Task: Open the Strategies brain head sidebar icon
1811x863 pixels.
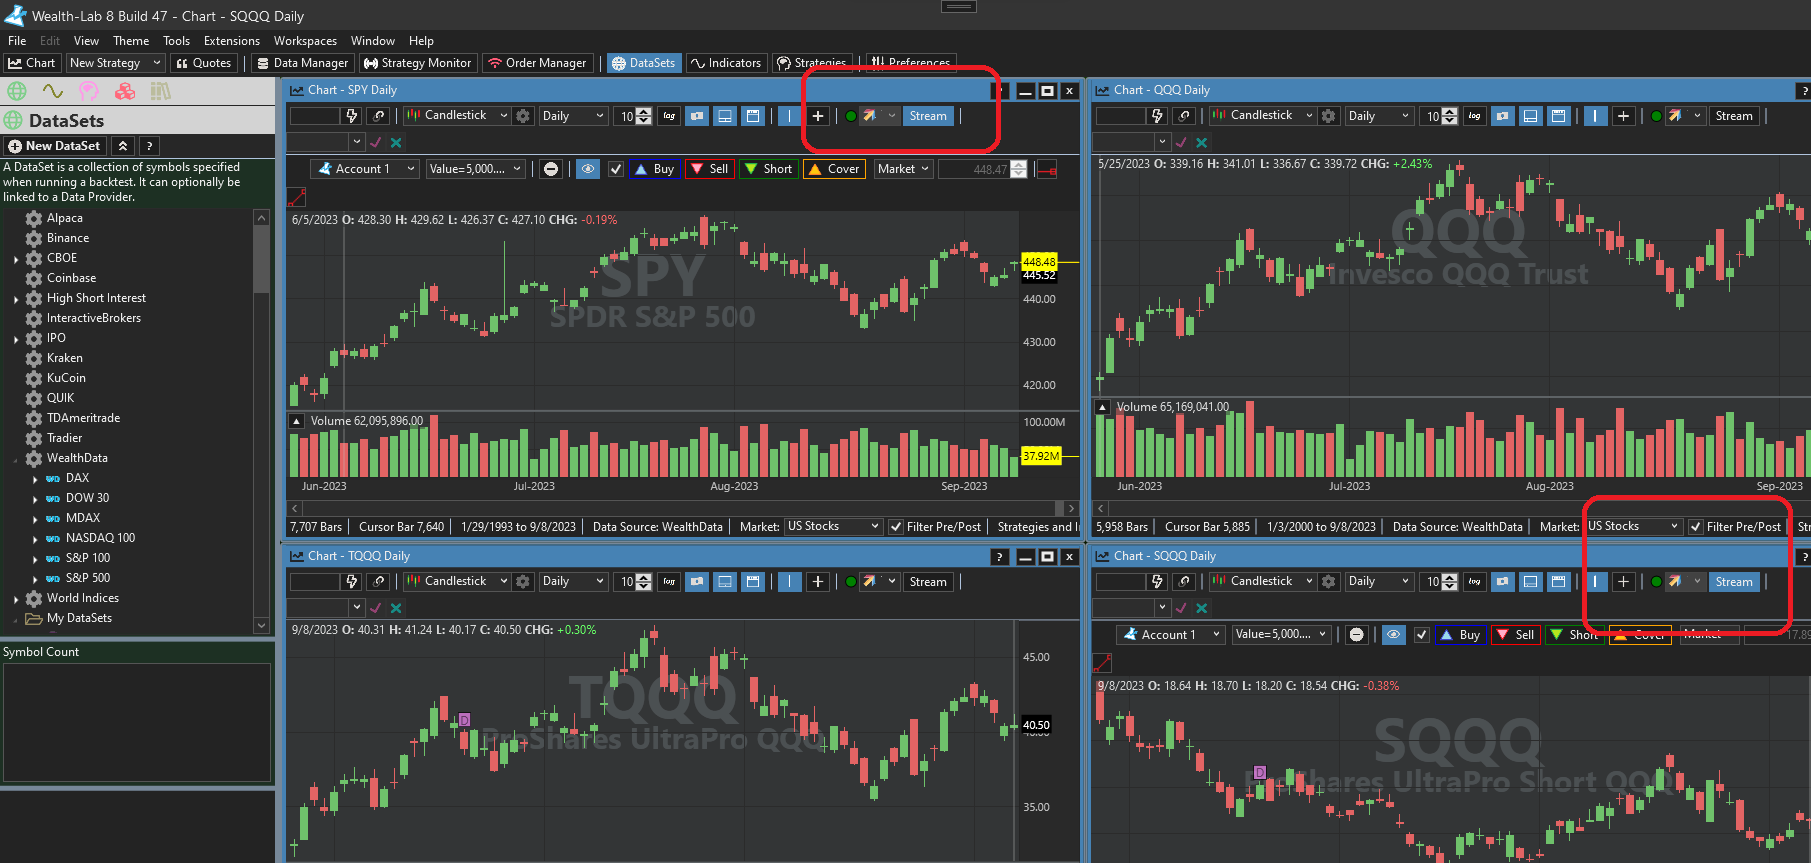Action: click(89, 91)
